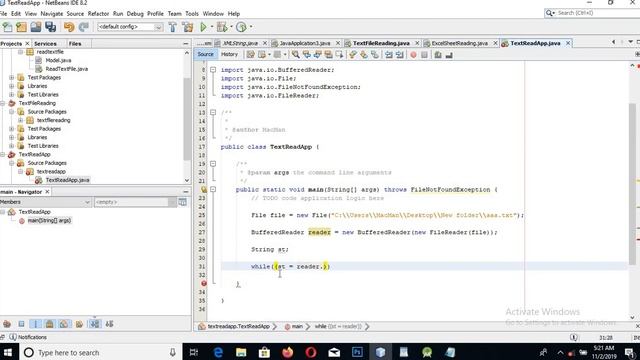The height and width of the screenshot is (360, 640).
Task: Click the Shift Line Left icon
Action: (389, 55)
